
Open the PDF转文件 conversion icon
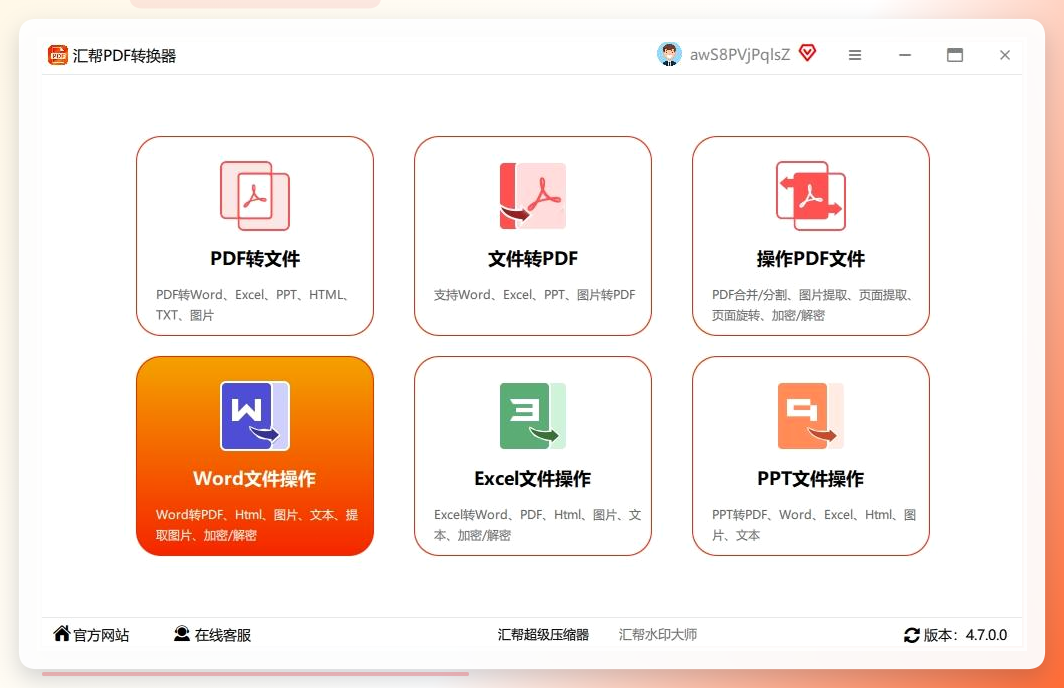pos(255,196)
